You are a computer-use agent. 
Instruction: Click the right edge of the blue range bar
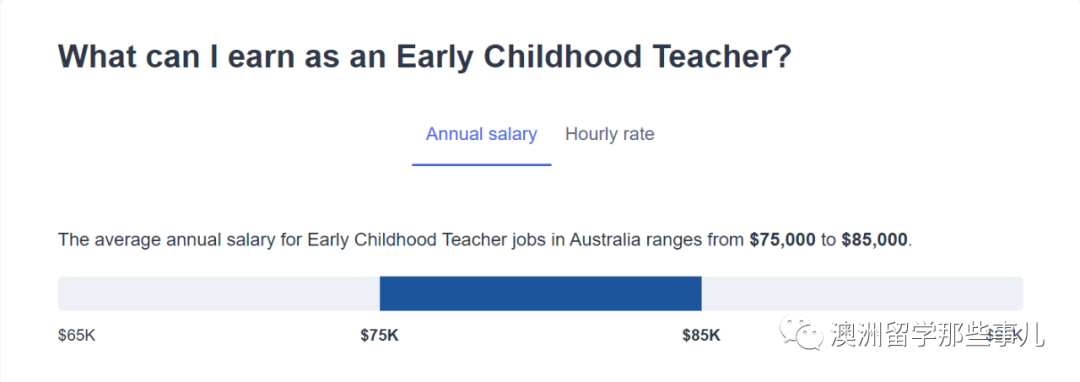tap(700, 293)
